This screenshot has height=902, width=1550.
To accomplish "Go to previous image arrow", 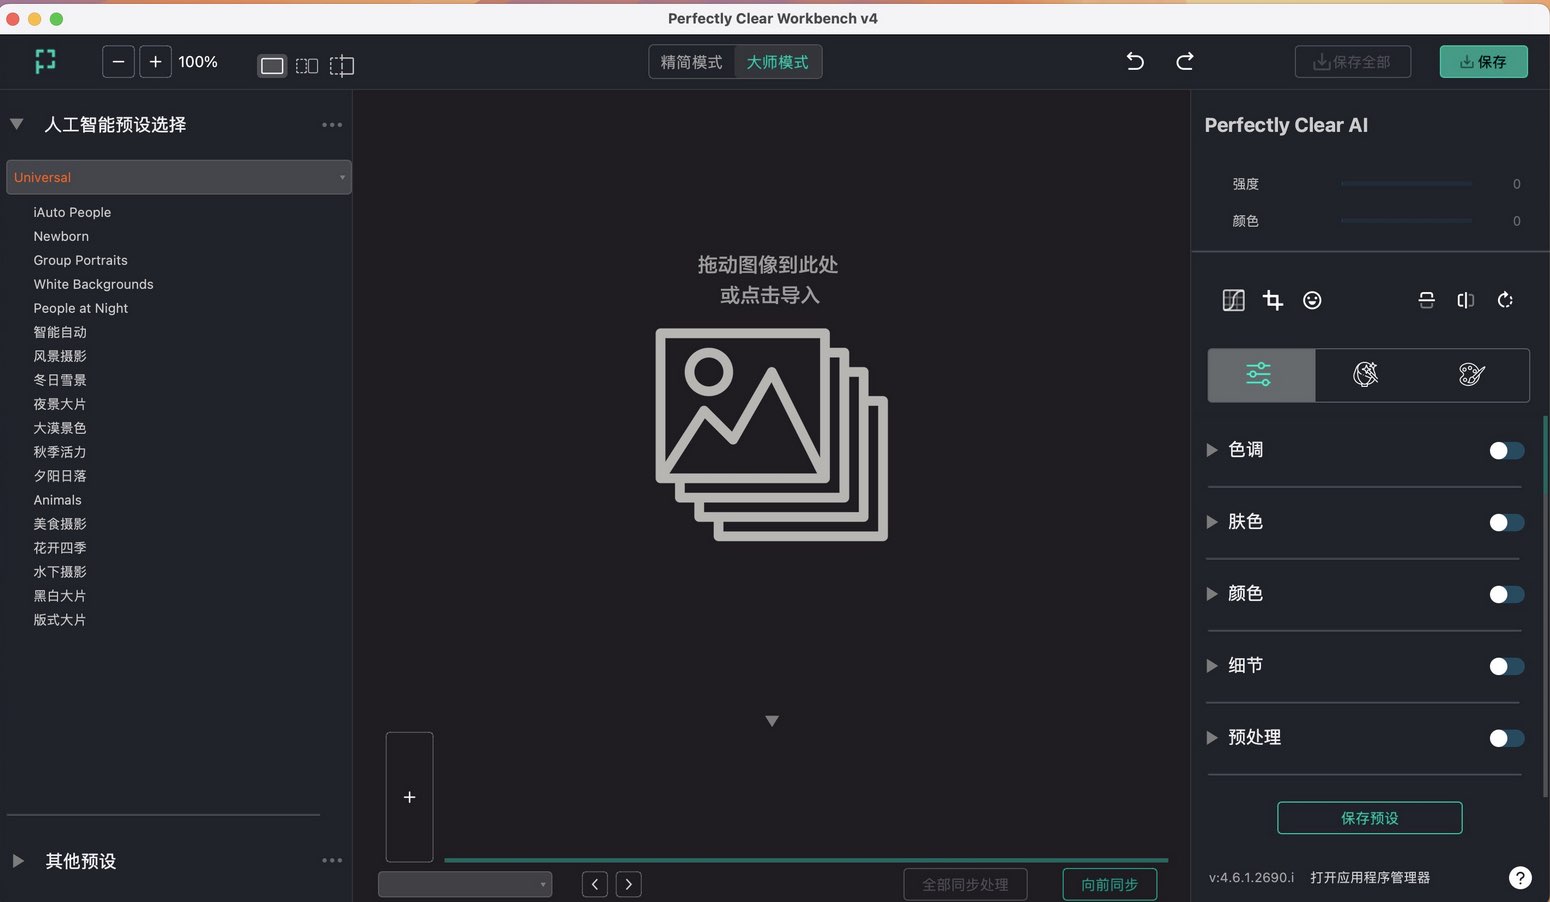I will pos(595,884).
